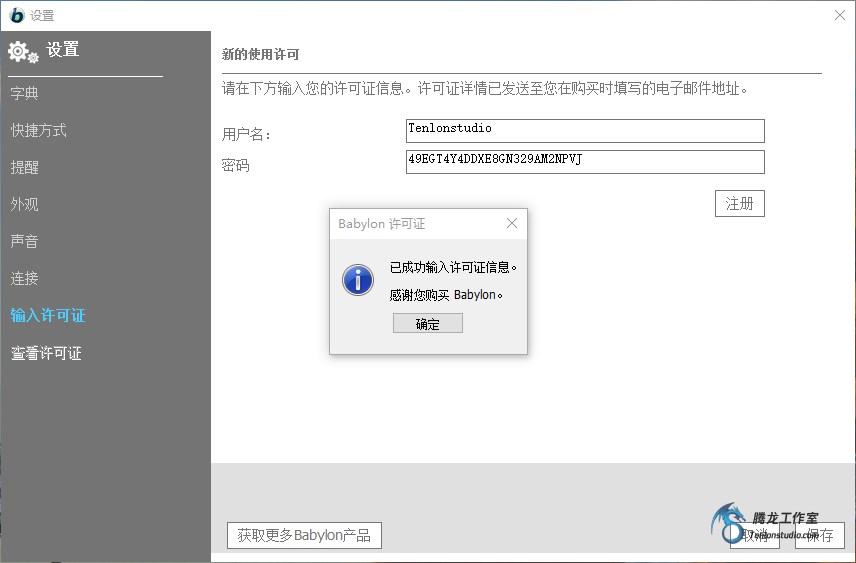Click the text 感谢您购买 Babylon
Screen dimensions: 856x563
coord(446,295)
